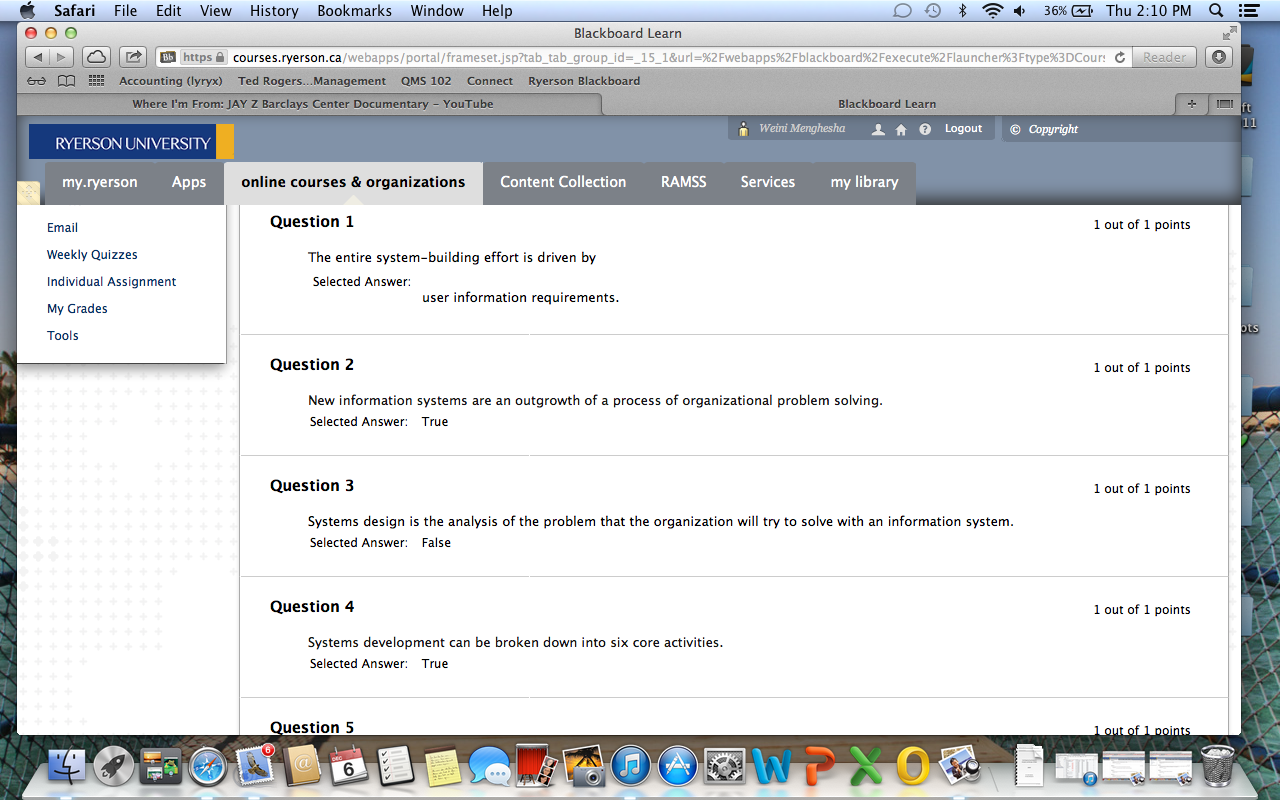This screenshot has width=1280, height=800.
Task: Open the user profile silhouette icon
Action: 878,129
